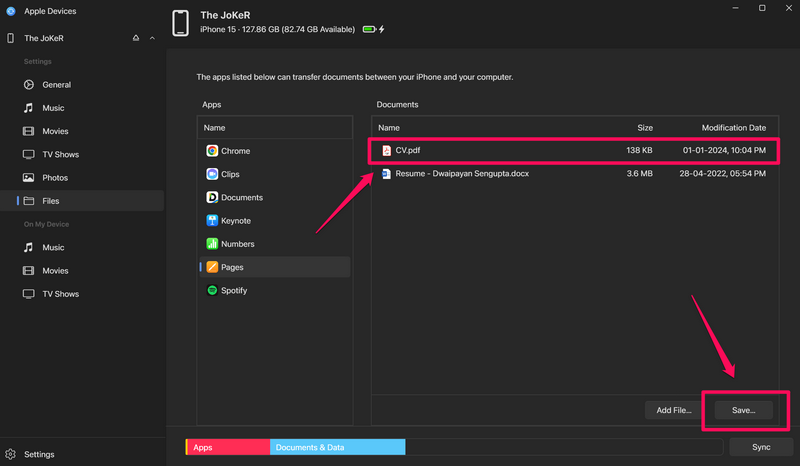Click the Documents app icon
This screenshot has height=466, width=800.
pyautogui.click(x=212, y=198)
